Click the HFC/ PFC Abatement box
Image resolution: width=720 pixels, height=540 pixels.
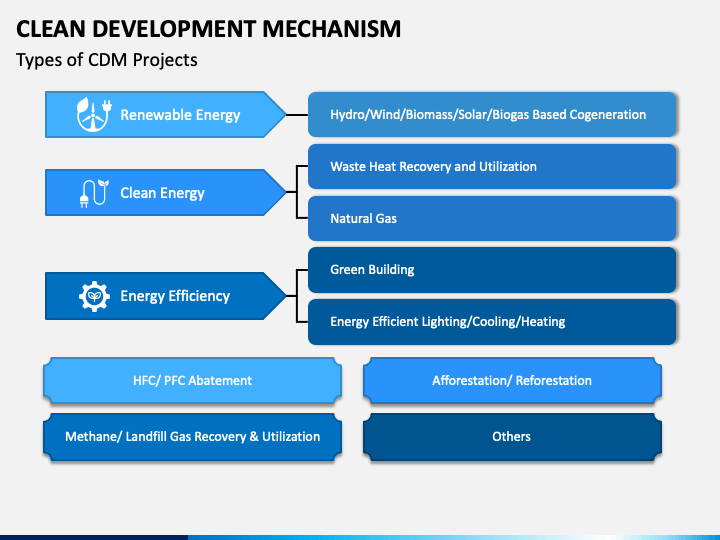pos(192,381)
